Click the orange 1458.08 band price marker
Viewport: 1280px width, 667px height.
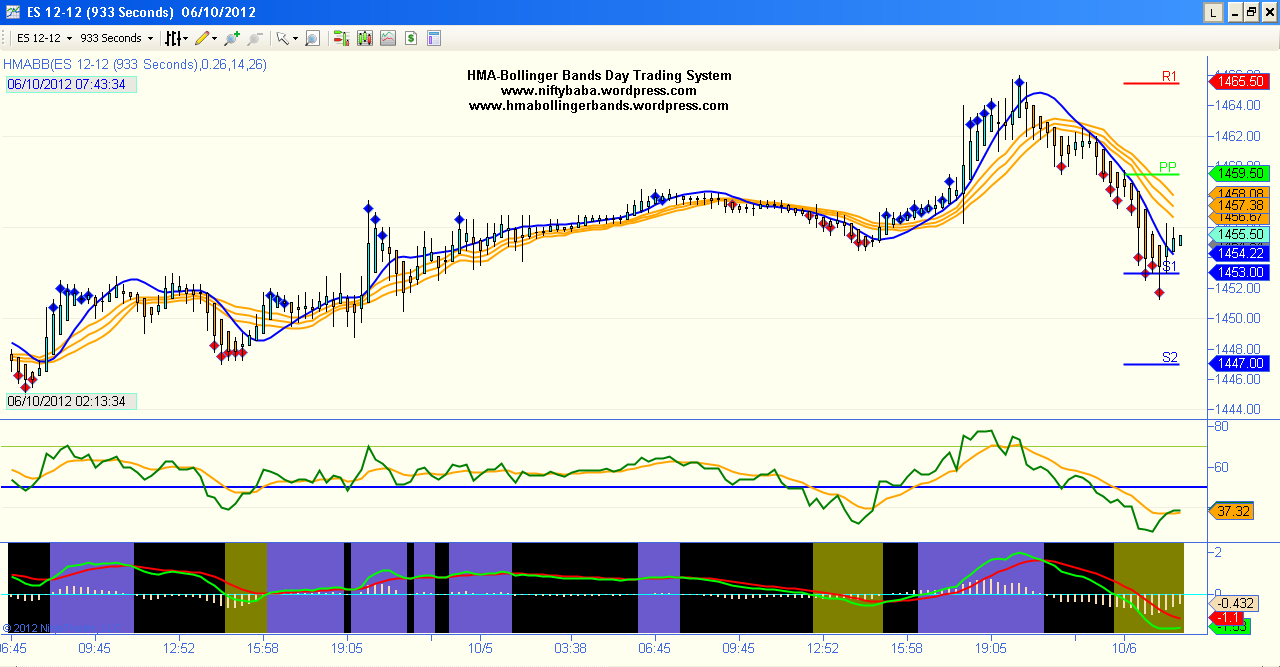click(1240, 193)
